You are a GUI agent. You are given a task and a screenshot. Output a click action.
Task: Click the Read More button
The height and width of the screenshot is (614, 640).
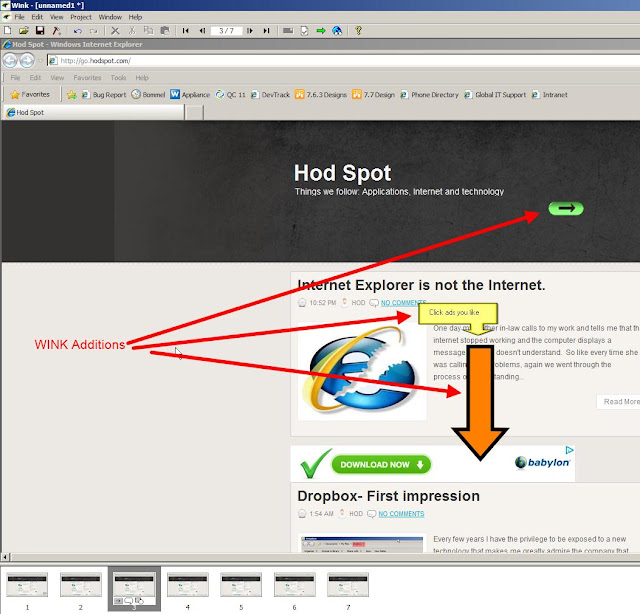pos(618,402)
